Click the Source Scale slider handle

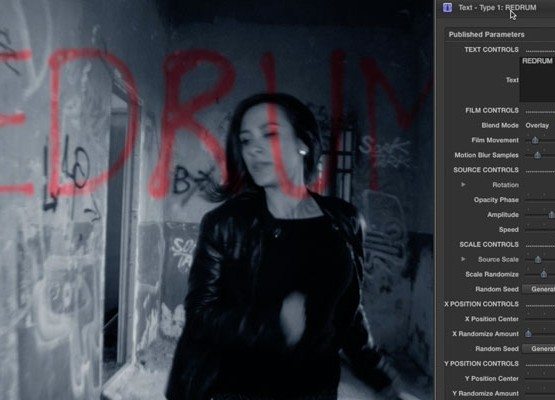(x=538, y=259)
